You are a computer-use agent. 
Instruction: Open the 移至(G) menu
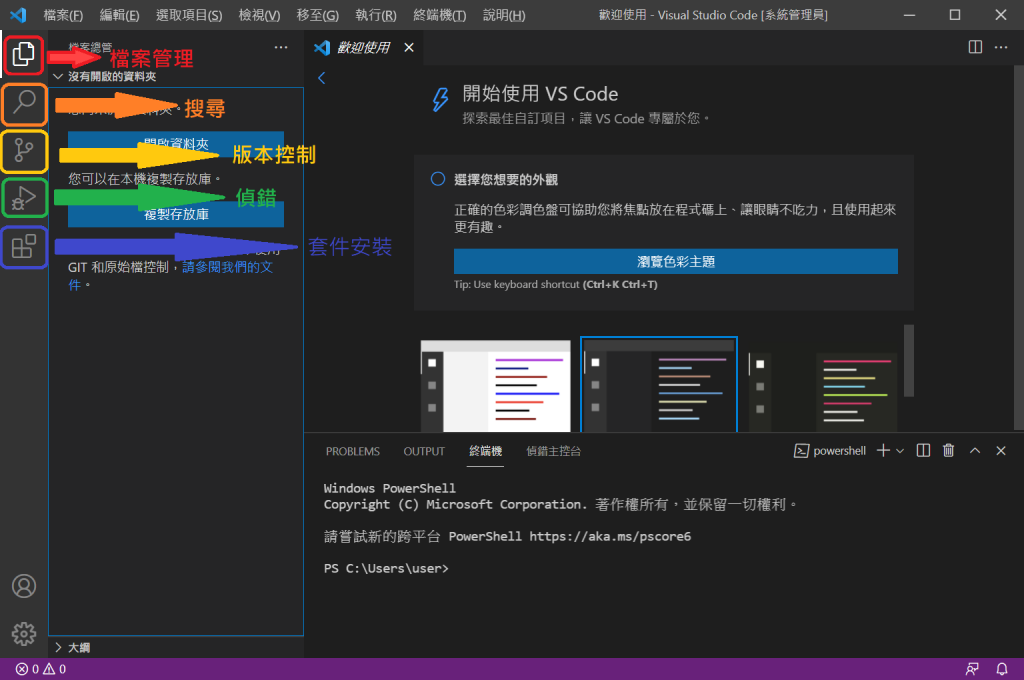[317, 15]
